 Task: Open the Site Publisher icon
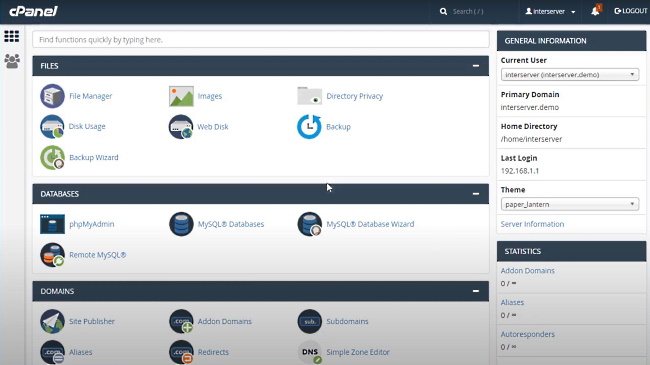(52, 321)
